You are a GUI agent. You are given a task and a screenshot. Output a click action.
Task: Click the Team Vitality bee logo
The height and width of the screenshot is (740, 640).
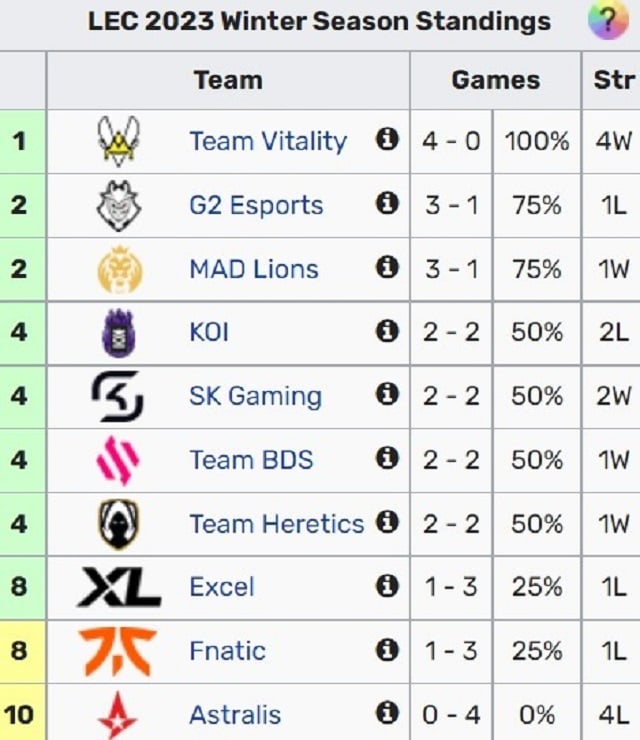[x=118, y=141]
